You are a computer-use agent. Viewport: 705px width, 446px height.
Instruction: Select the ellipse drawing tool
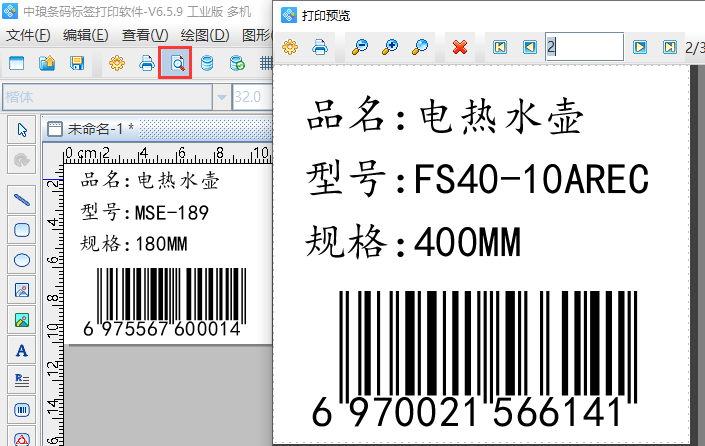[x=22, y=260]
